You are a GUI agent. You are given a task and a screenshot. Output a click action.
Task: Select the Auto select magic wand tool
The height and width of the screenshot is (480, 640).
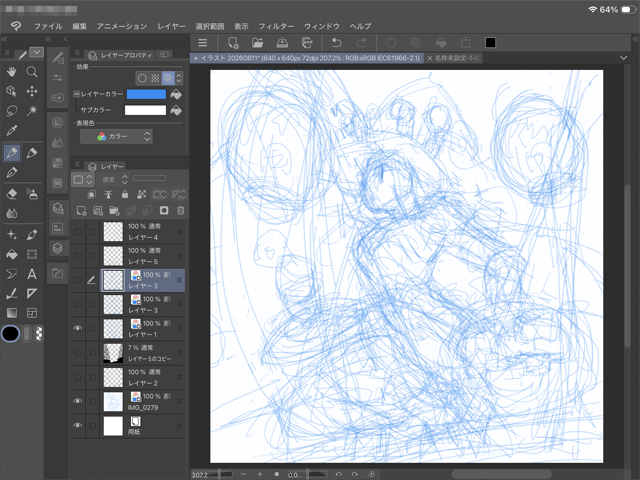(x=32, y=111)
